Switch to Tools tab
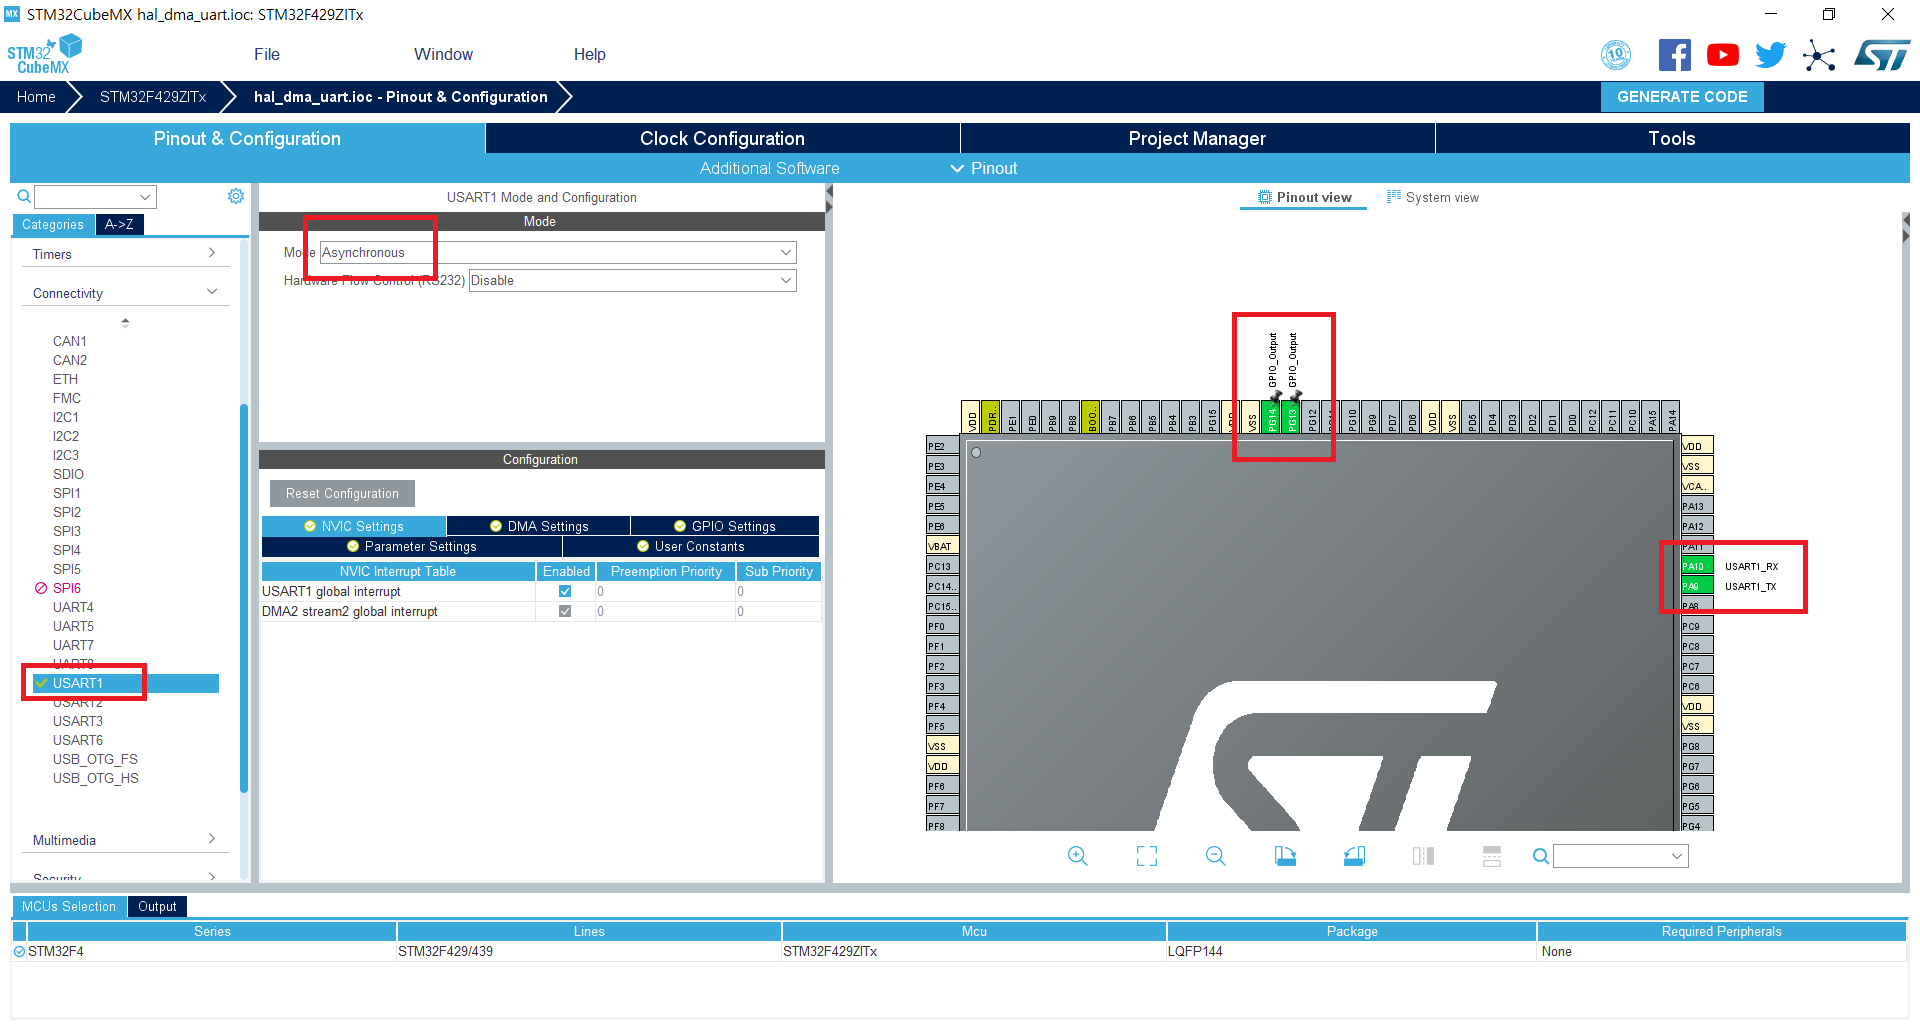Image resolution: width=1920 pixels, height=1030 pixels. (x=1672, y=138)
